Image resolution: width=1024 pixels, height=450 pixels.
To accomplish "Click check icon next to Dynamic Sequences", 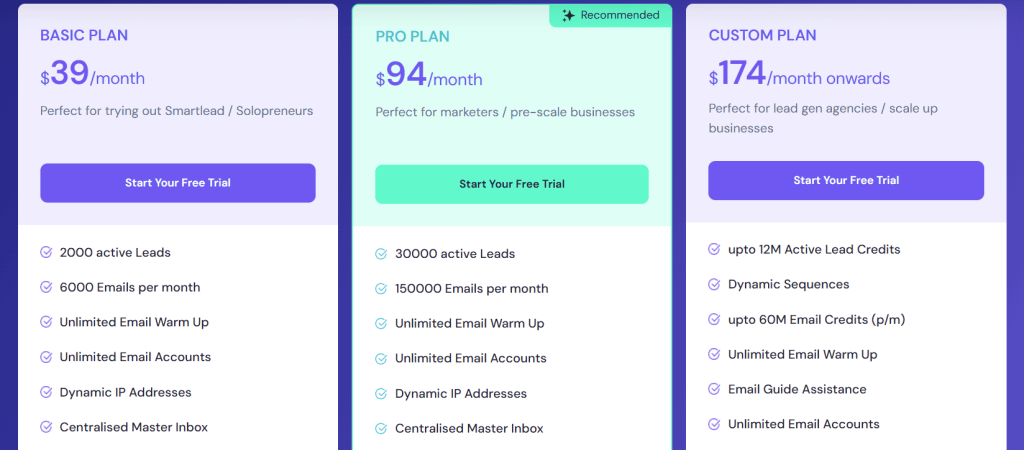I will (714, 284).
